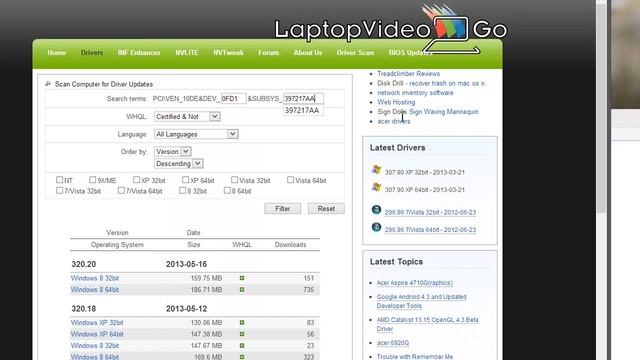640x360 pixels.
Task: Click the Reset button
Action: click(x=326, y=209)
